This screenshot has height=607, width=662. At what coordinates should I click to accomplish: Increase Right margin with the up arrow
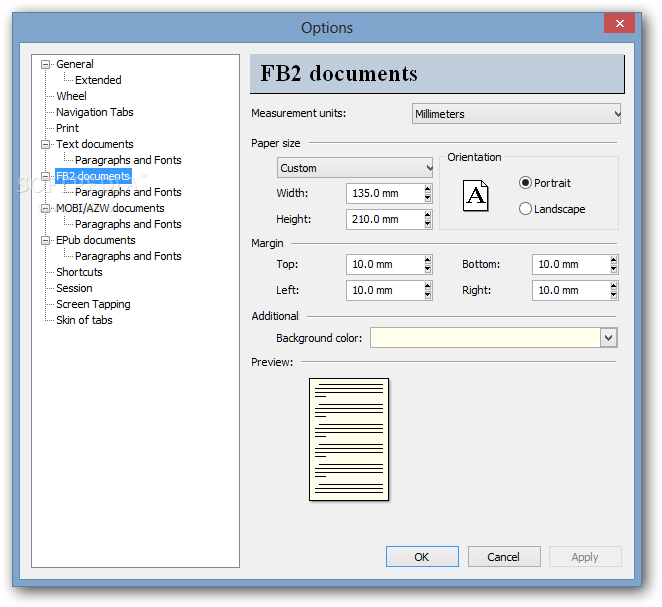pyautogui.click(x=613, y=286)
